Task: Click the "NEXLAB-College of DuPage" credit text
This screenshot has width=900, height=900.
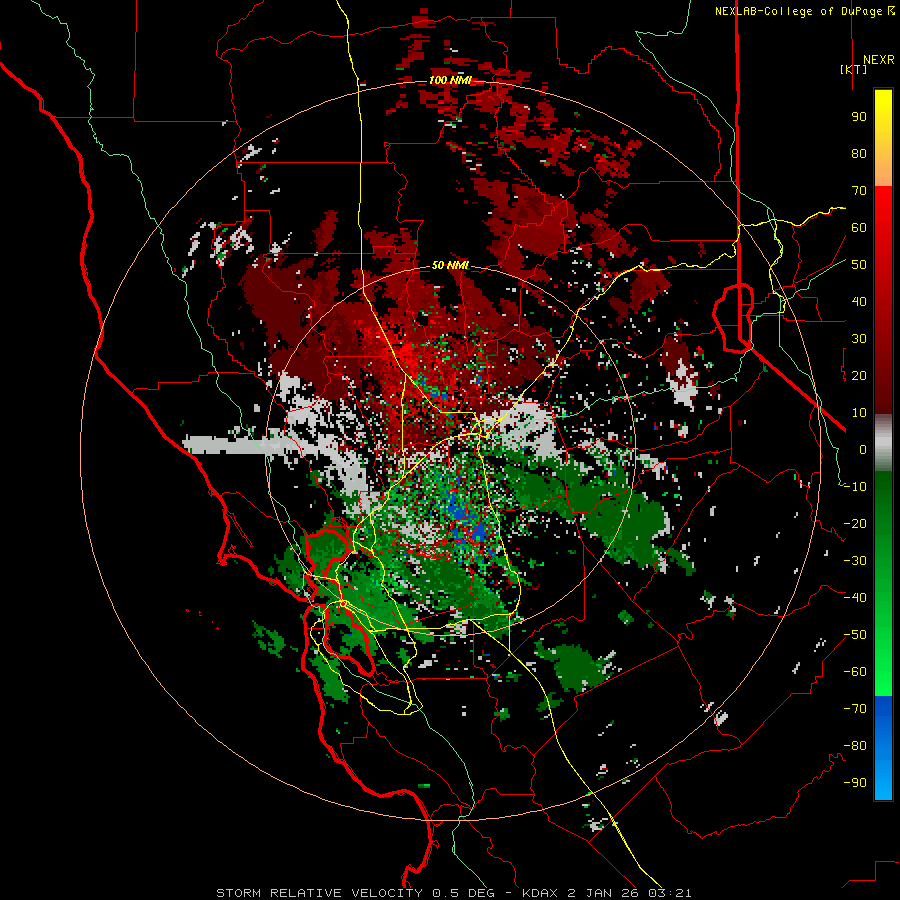Action: coord(798,11)
